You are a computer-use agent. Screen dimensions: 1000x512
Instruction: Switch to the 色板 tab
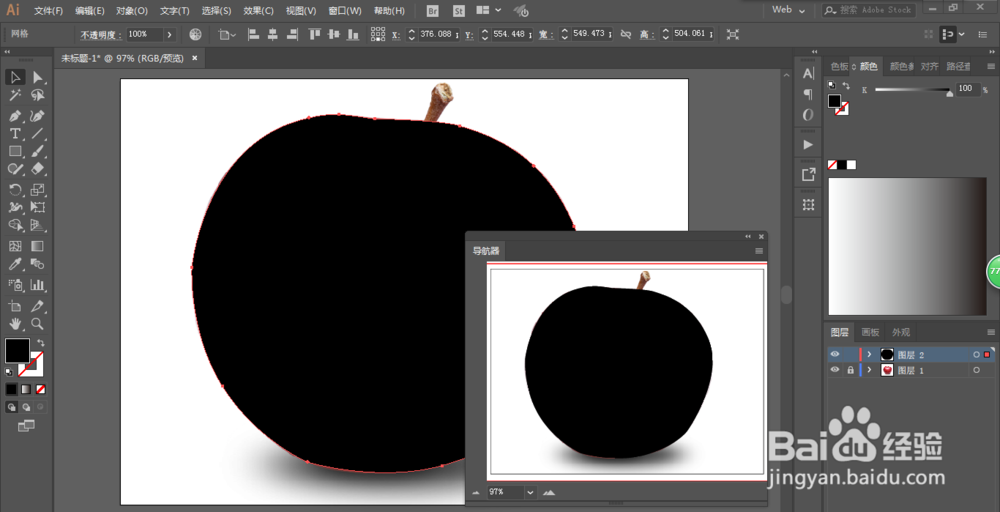839,66
